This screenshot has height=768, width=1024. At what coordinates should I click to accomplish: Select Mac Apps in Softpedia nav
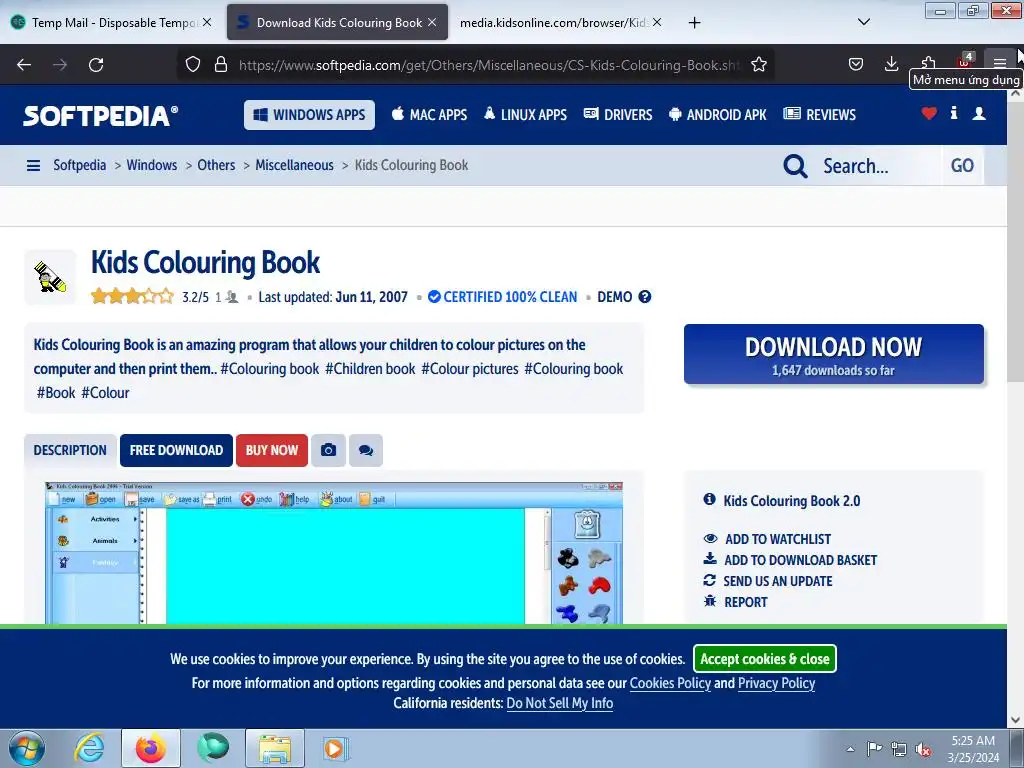pos(429,115)
